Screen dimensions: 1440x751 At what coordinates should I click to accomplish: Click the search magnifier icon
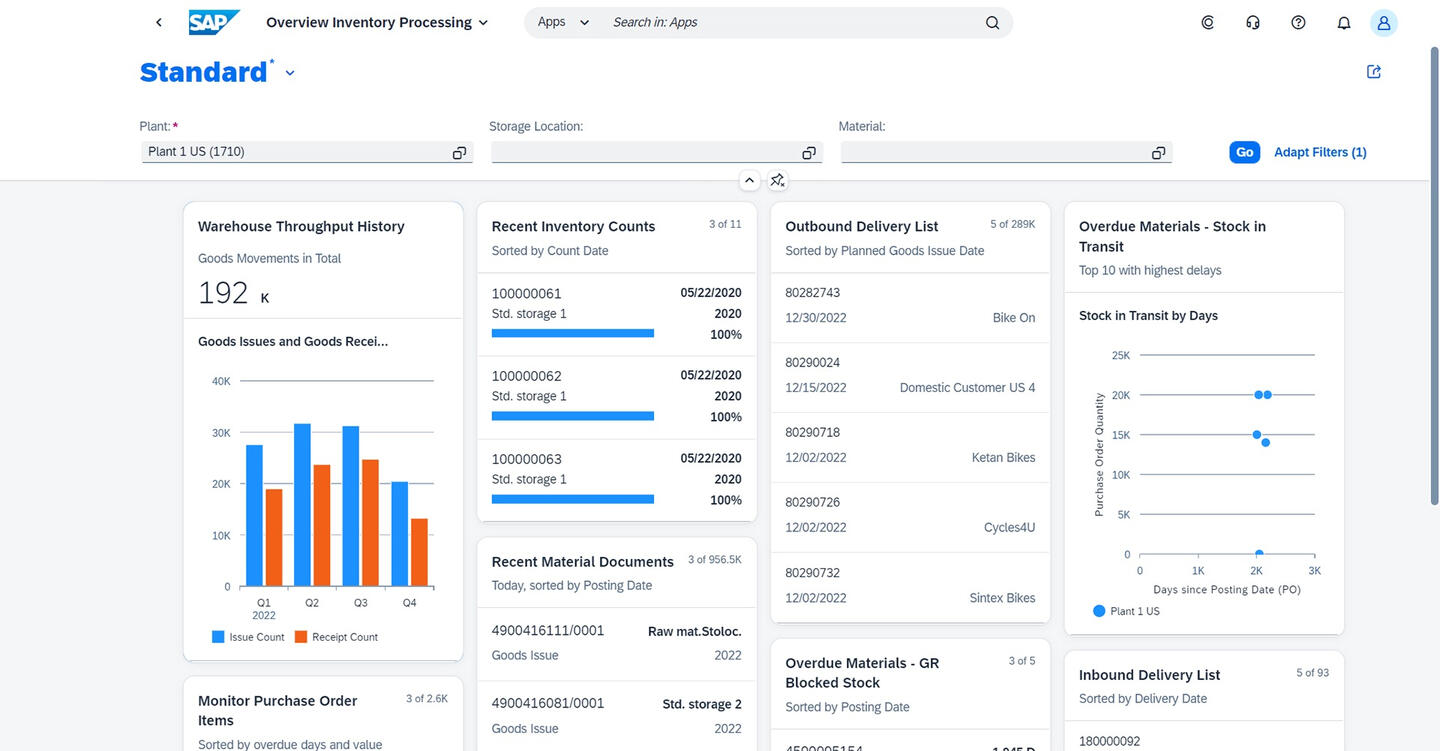pyautogui.click(x=992, y=22)
